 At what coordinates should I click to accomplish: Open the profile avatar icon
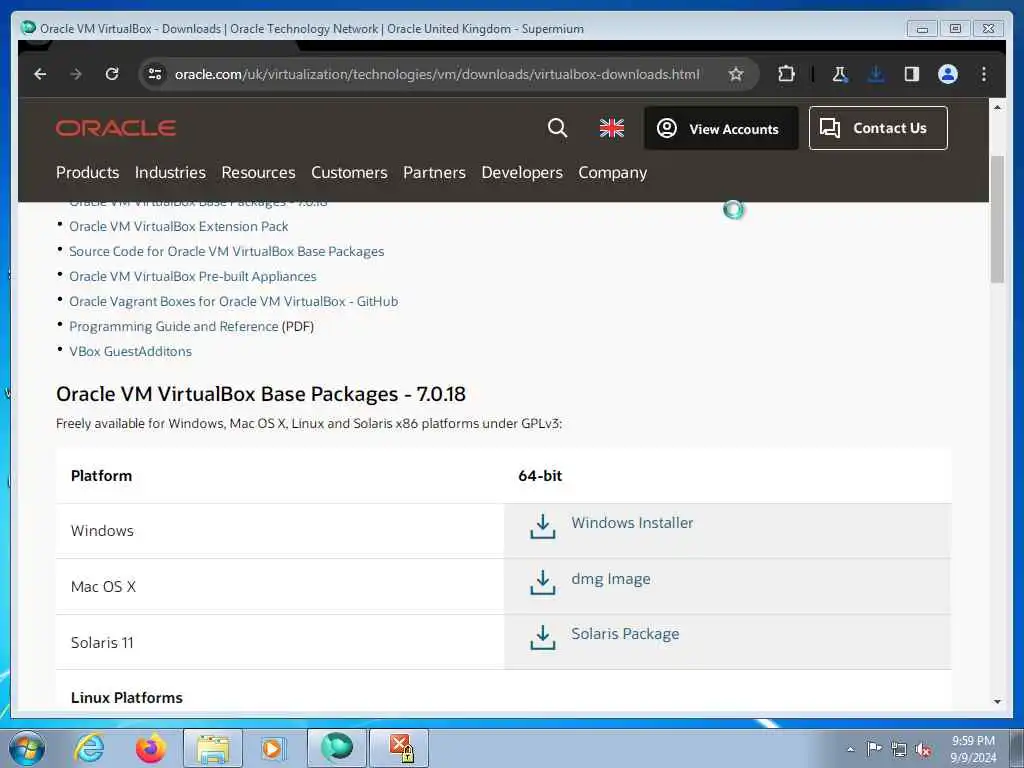point(948,74)
